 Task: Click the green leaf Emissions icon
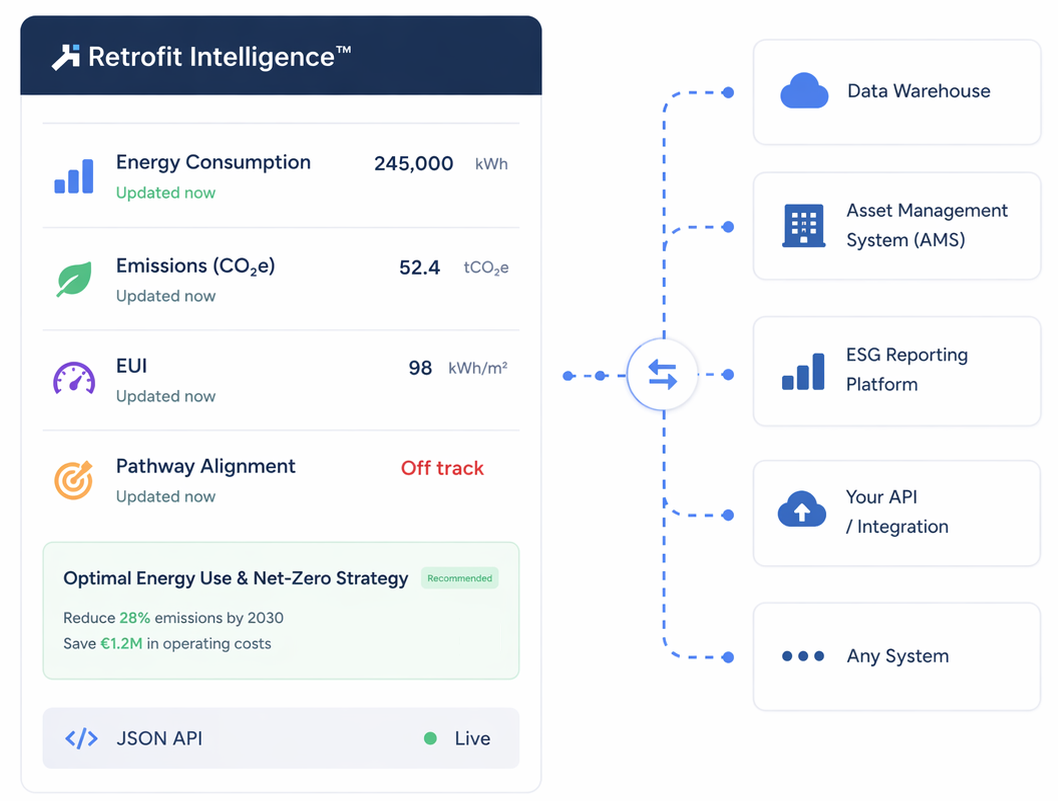pyautogui.click(x=74, y=279)
